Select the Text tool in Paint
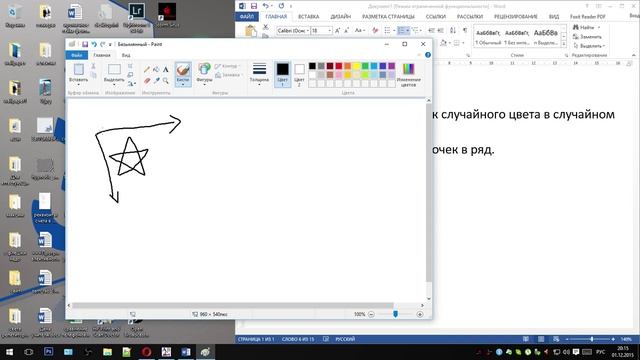640x360 pixels. [166, 70]
